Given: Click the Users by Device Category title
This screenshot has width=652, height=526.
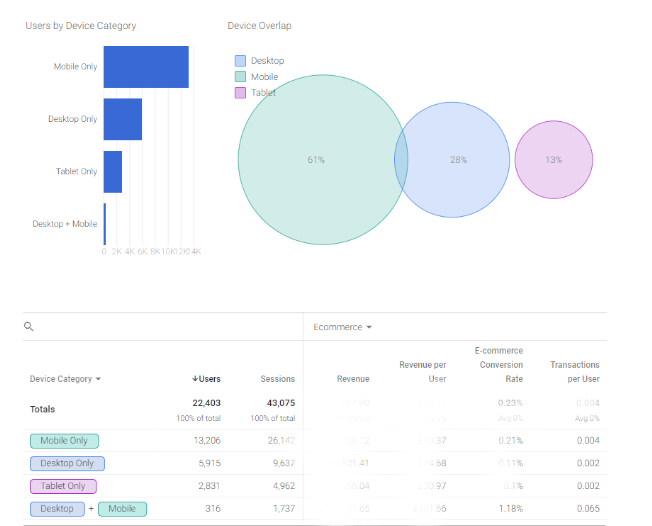Looking at the screenshot, I should (81, 26).
